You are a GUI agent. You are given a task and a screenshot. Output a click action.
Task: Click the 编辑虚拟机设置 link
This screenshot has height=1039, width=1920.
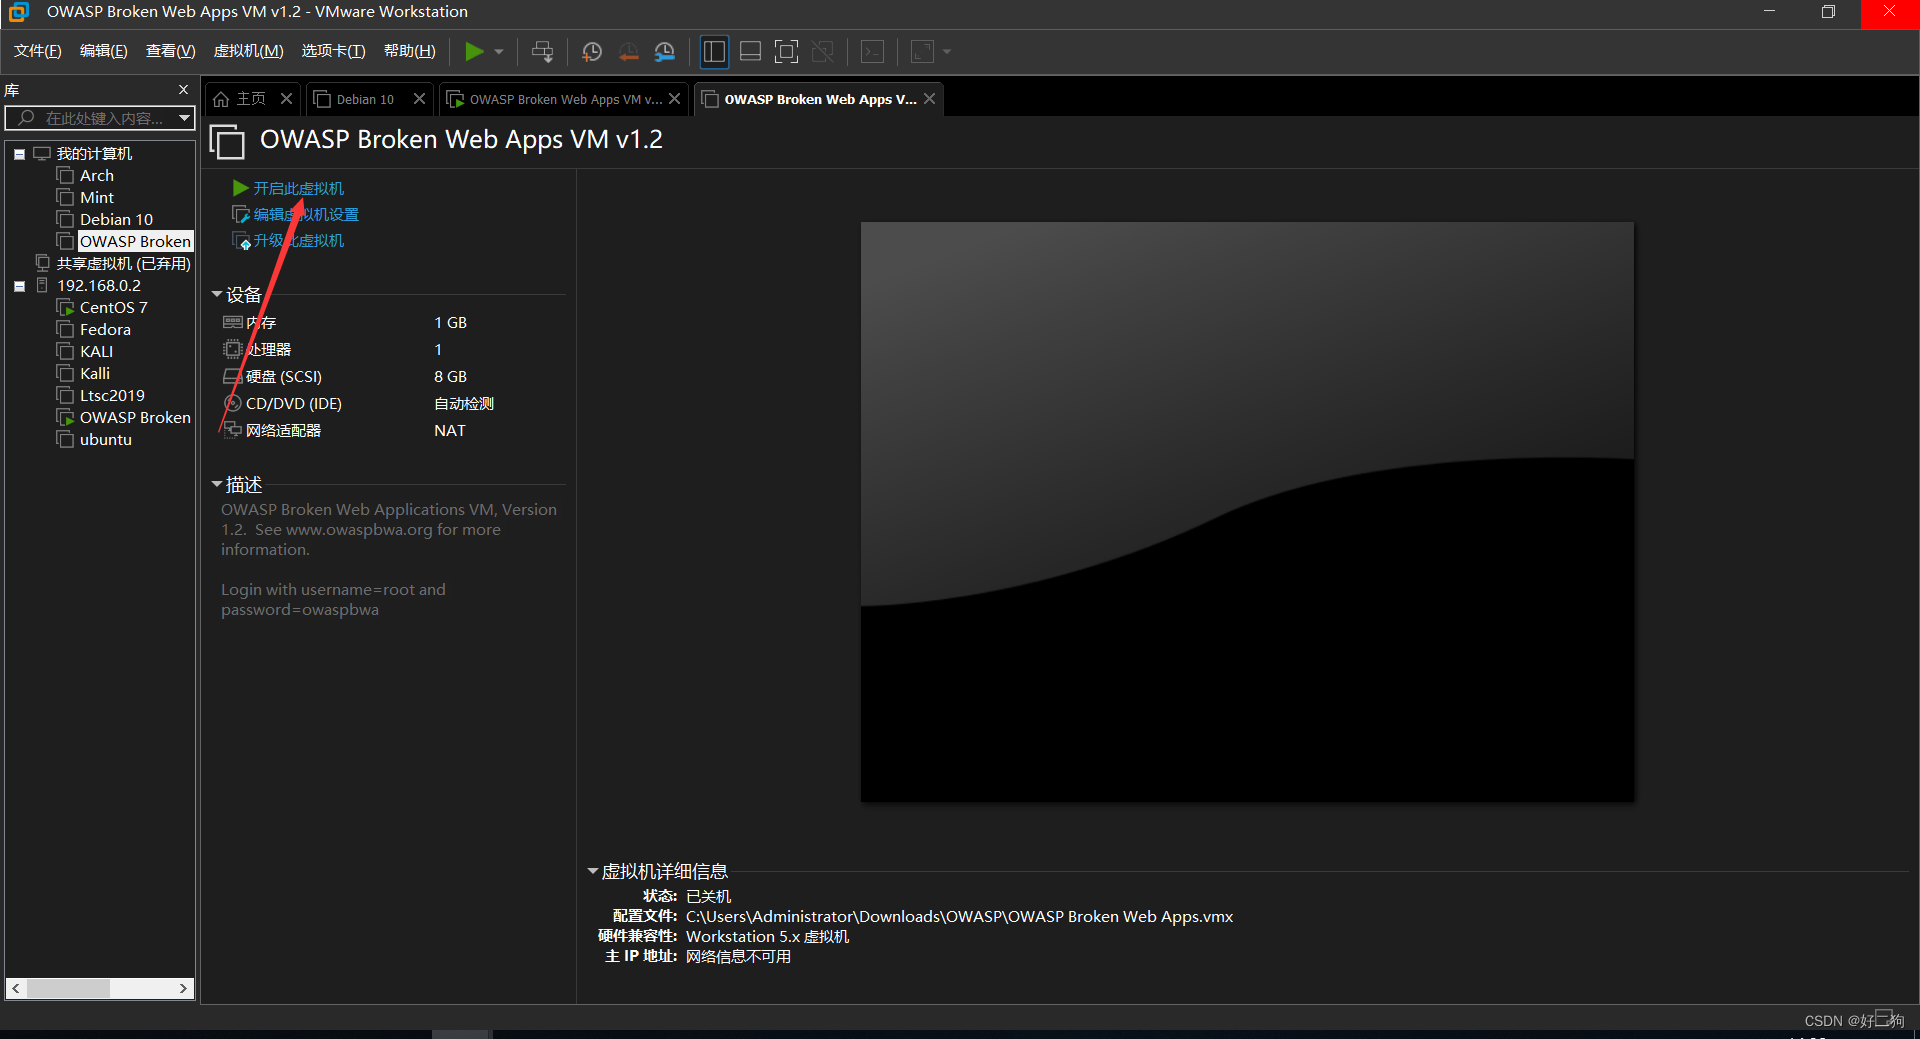pyautogui.click(x=306, y=214)
